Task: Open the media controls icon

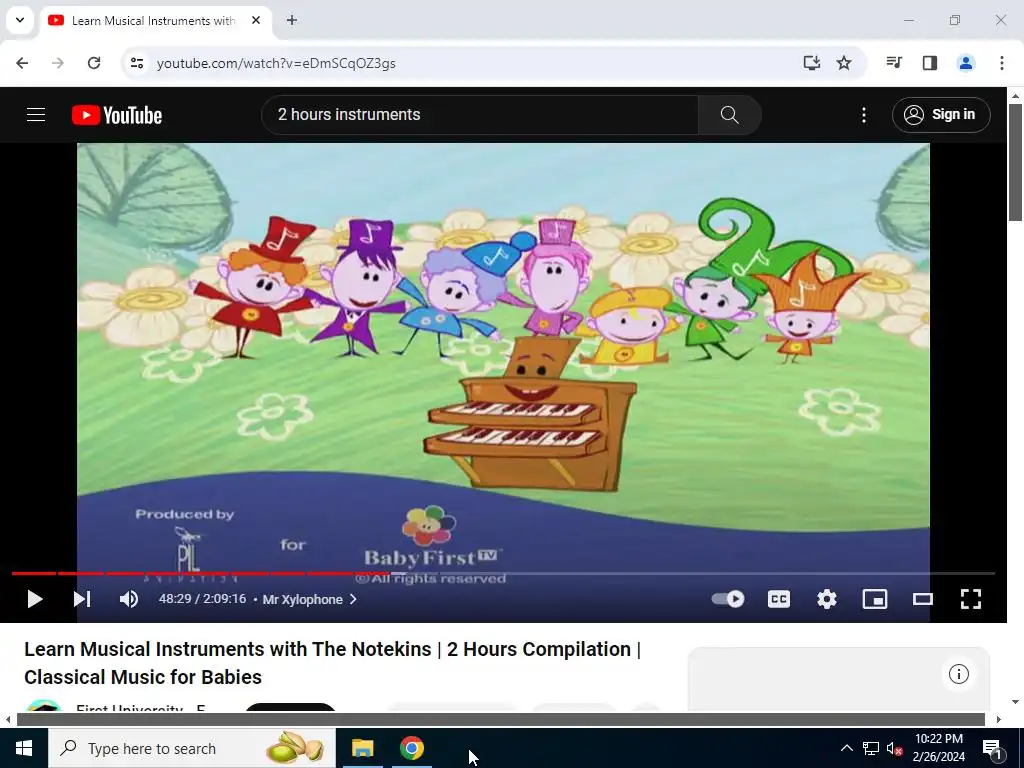Action: (x=894, y=63)
